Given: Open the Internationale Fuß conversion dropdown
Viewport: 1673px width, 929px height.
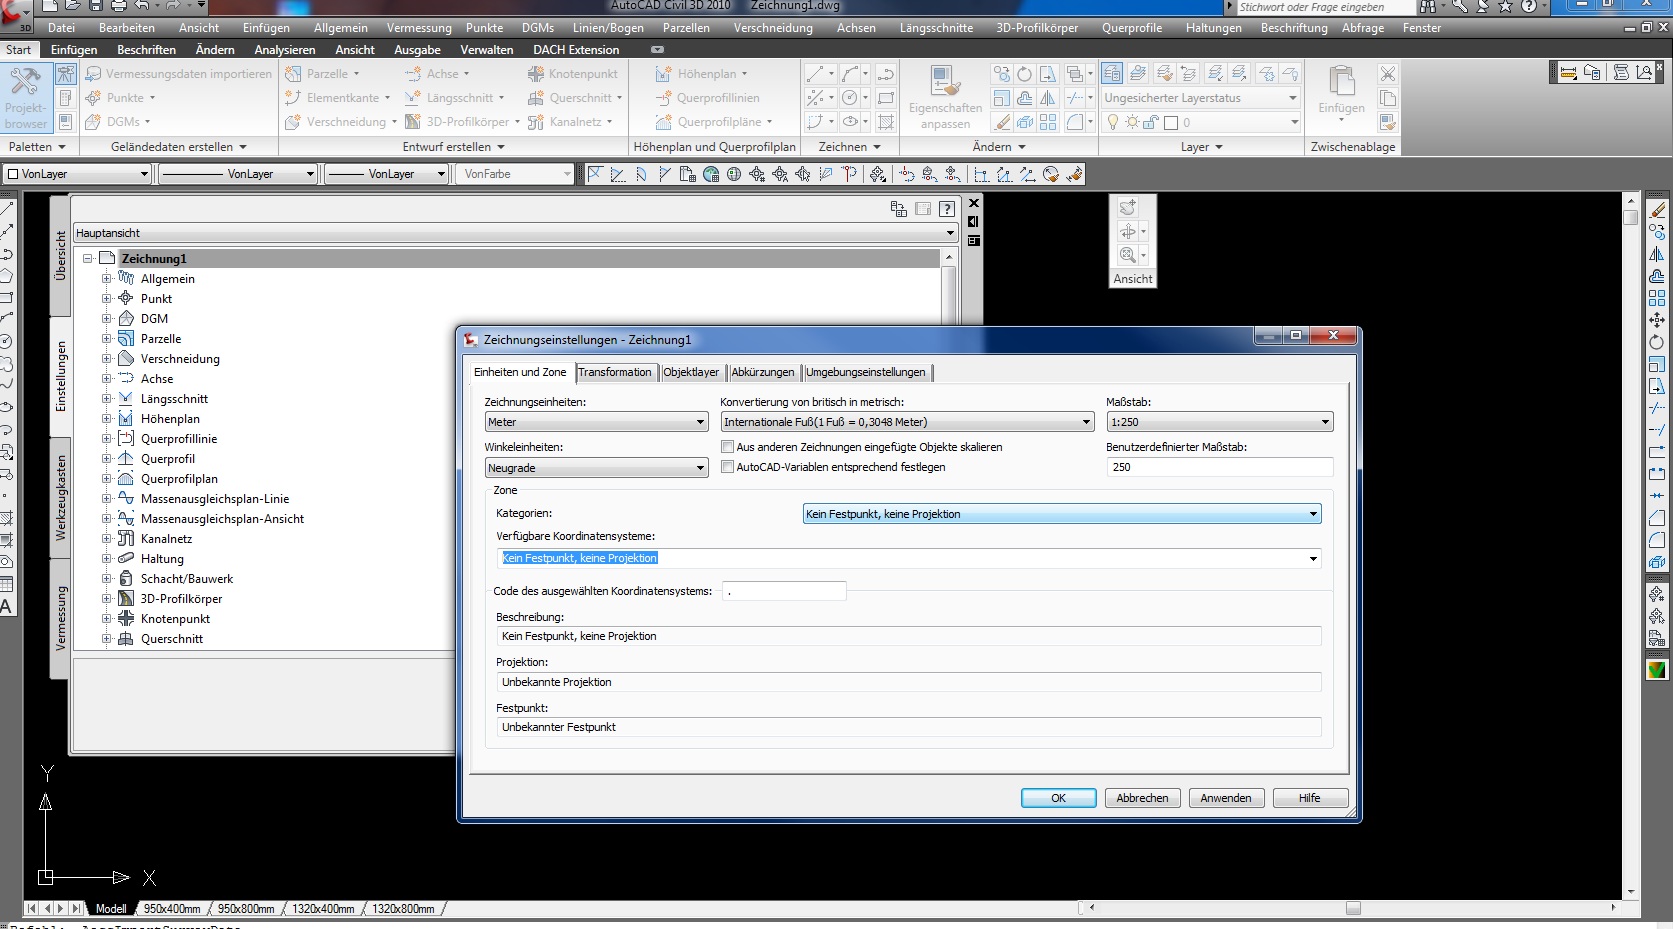Looking at the screenshot, I should coord(908,422).
